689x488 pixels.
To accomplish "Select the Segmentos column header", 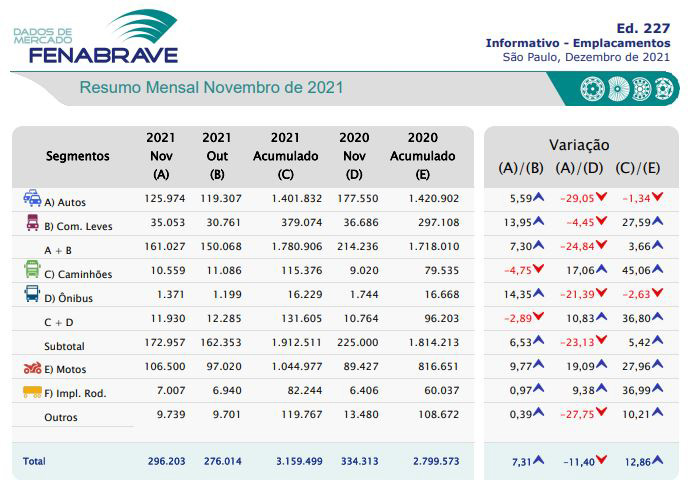I will (x=78, y=157).
